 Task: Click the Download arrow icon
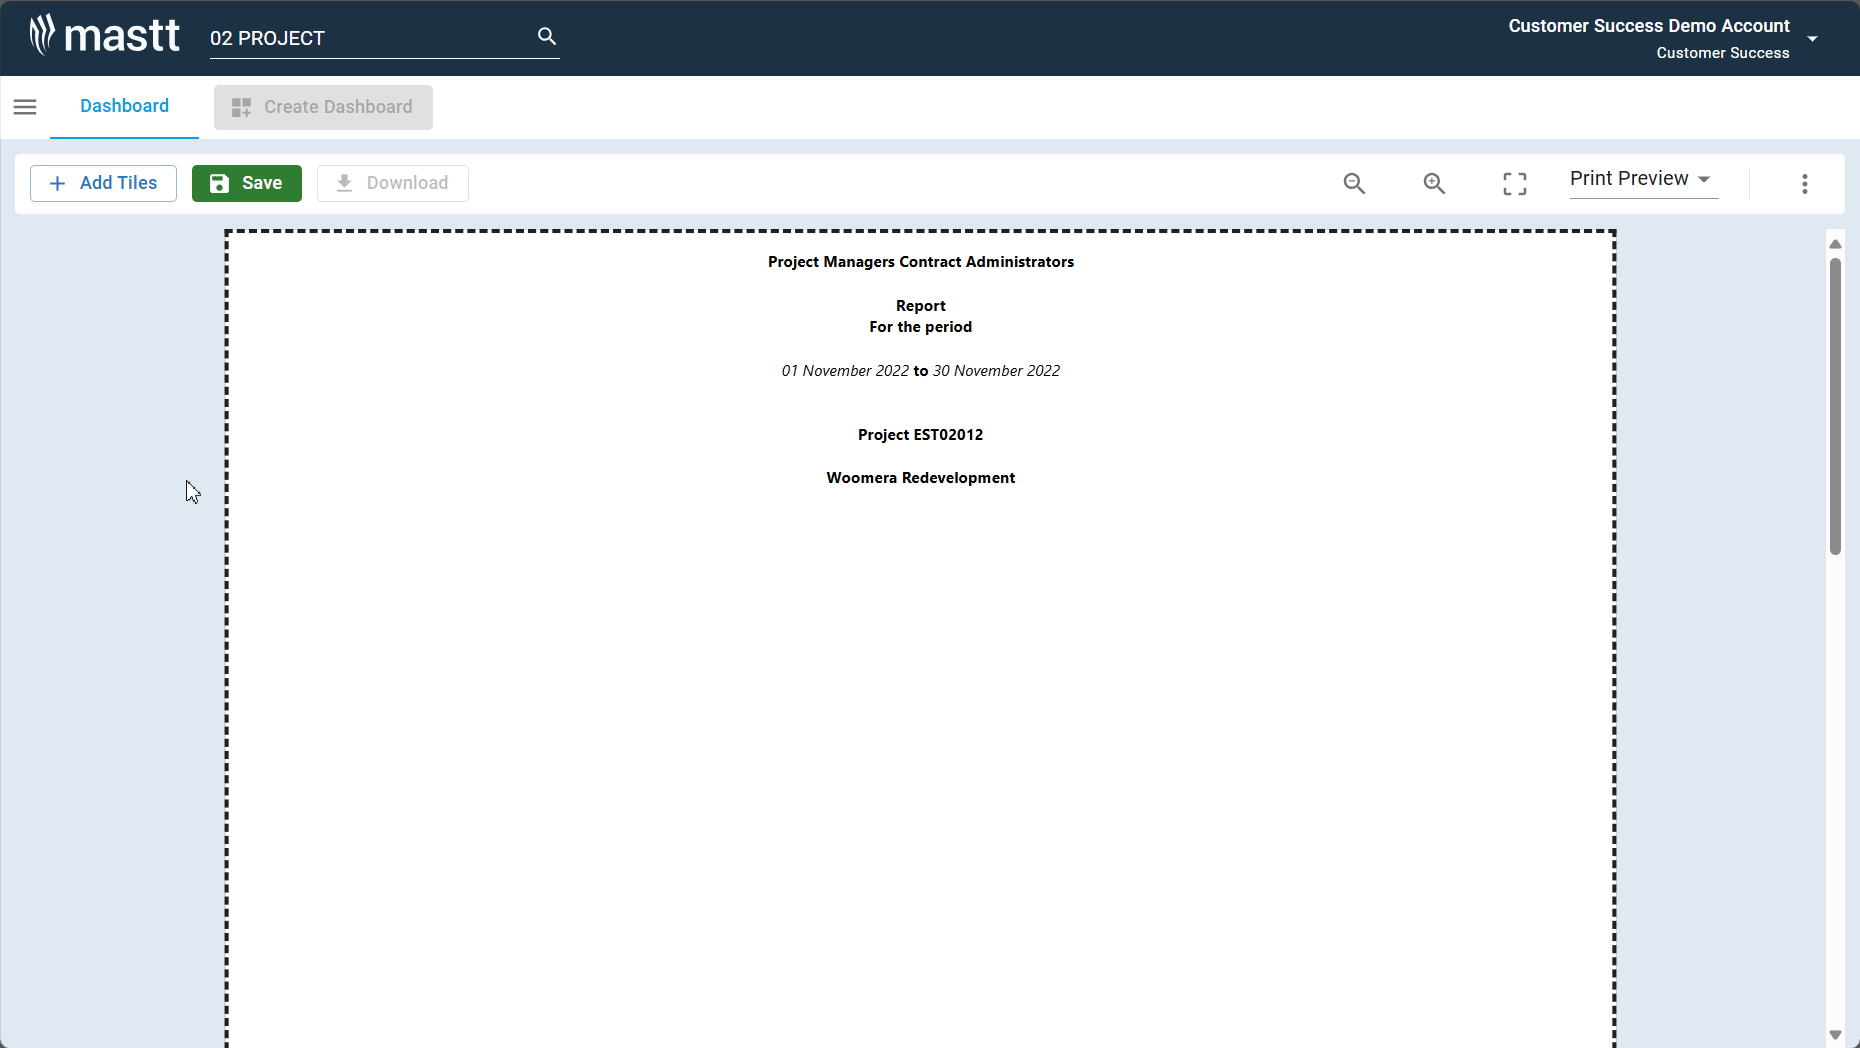(x=344, y=183)
